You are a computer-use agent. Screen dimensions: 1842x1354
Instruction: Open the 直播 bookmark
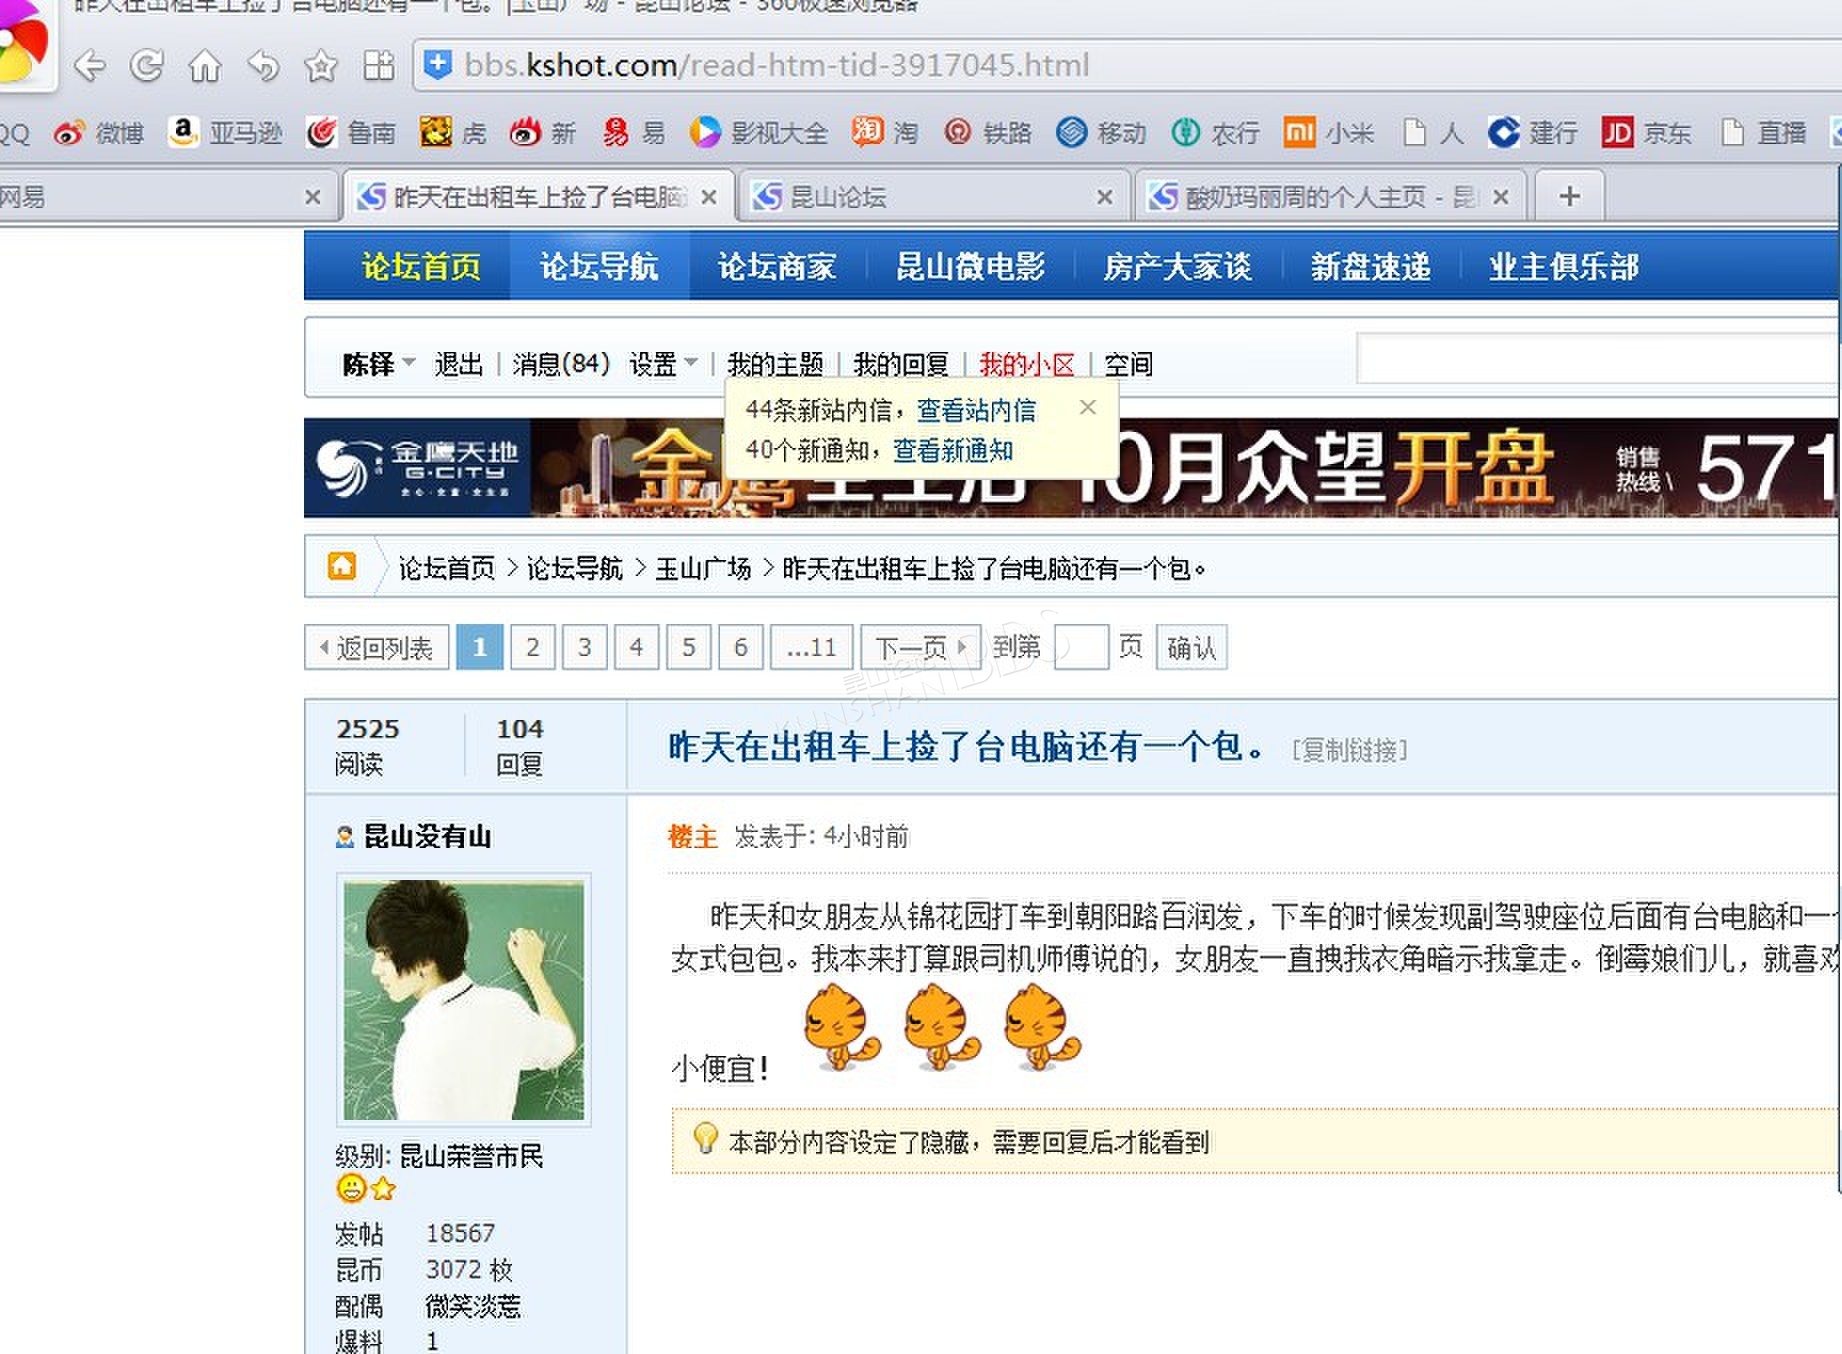click(1763, 132)
